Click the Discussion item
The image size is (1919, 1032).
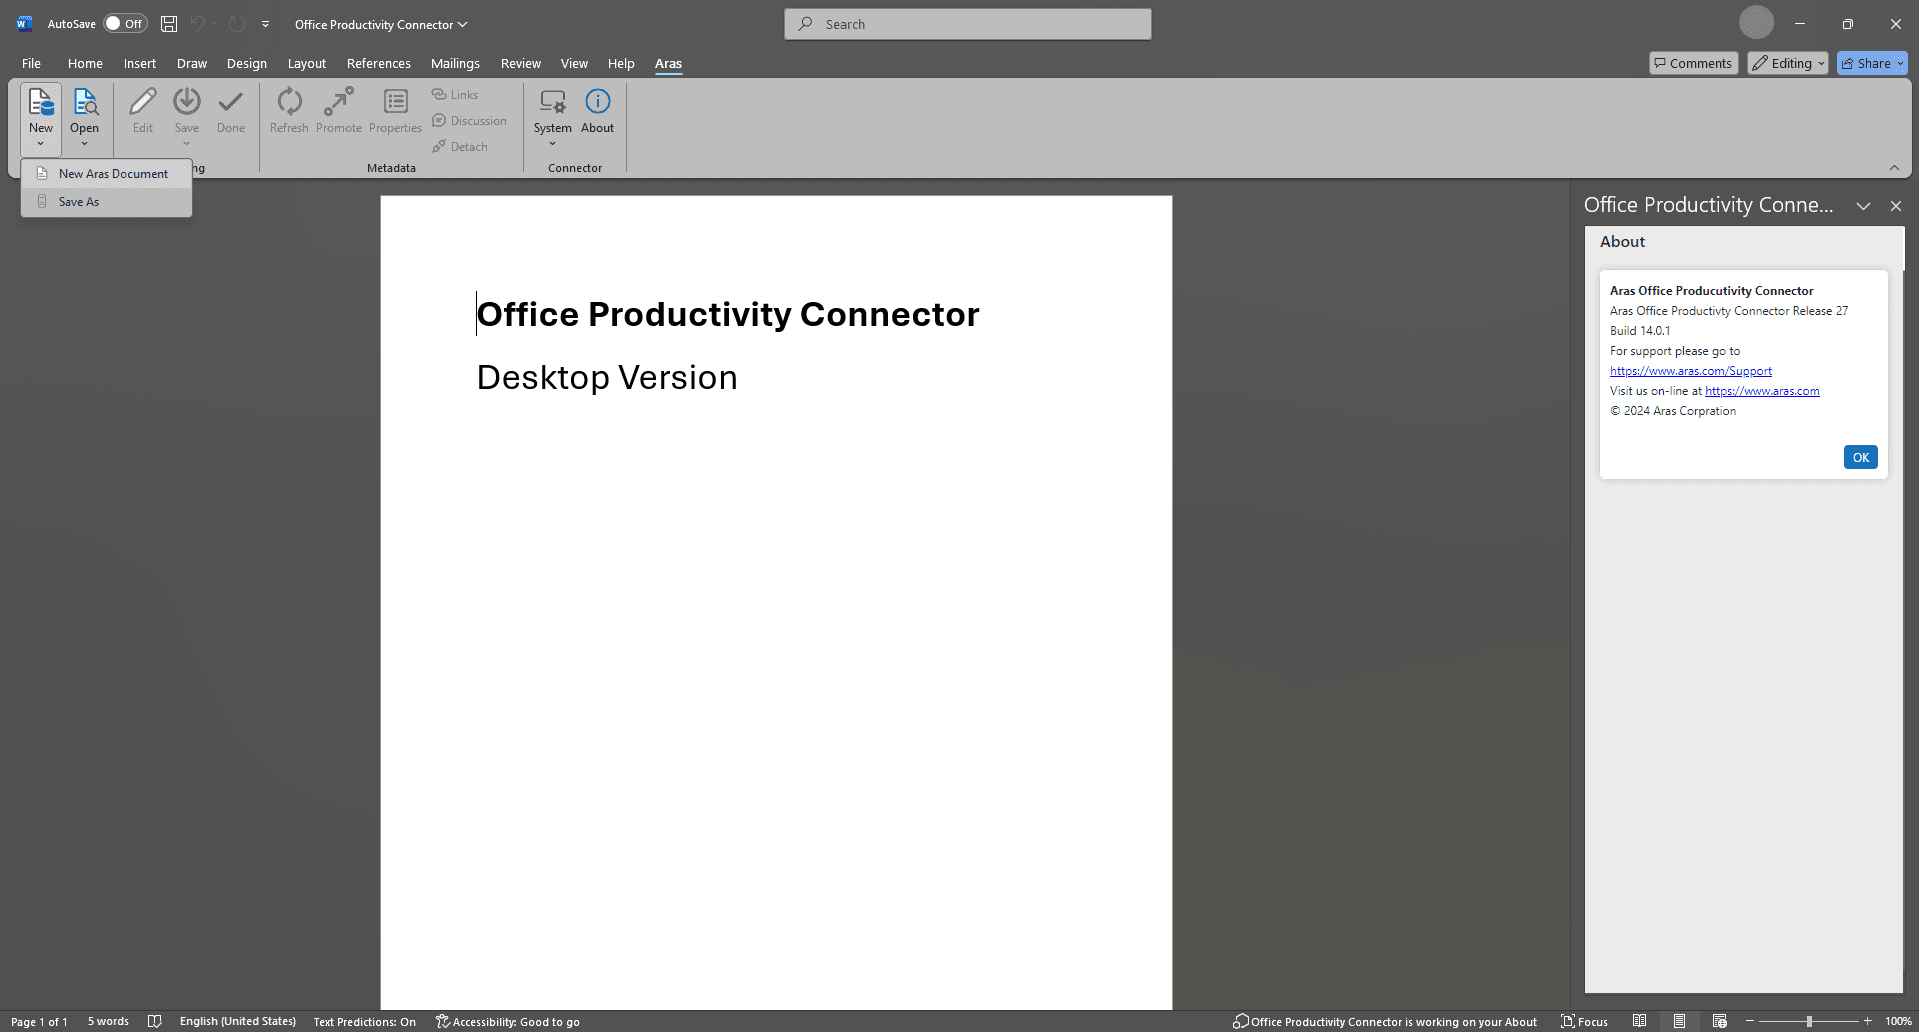tap(470, 121)
